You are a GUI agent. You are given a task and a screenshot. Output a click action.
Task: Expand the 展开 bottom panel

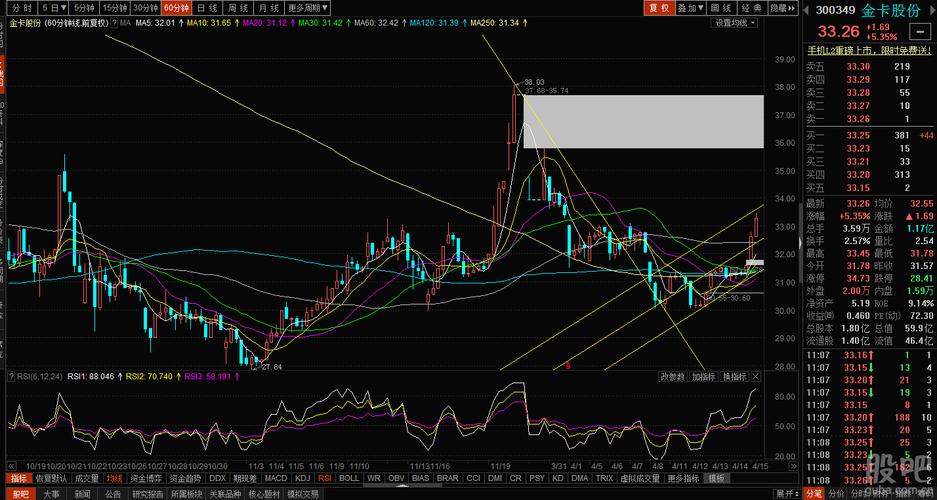(x=787, y=494)
